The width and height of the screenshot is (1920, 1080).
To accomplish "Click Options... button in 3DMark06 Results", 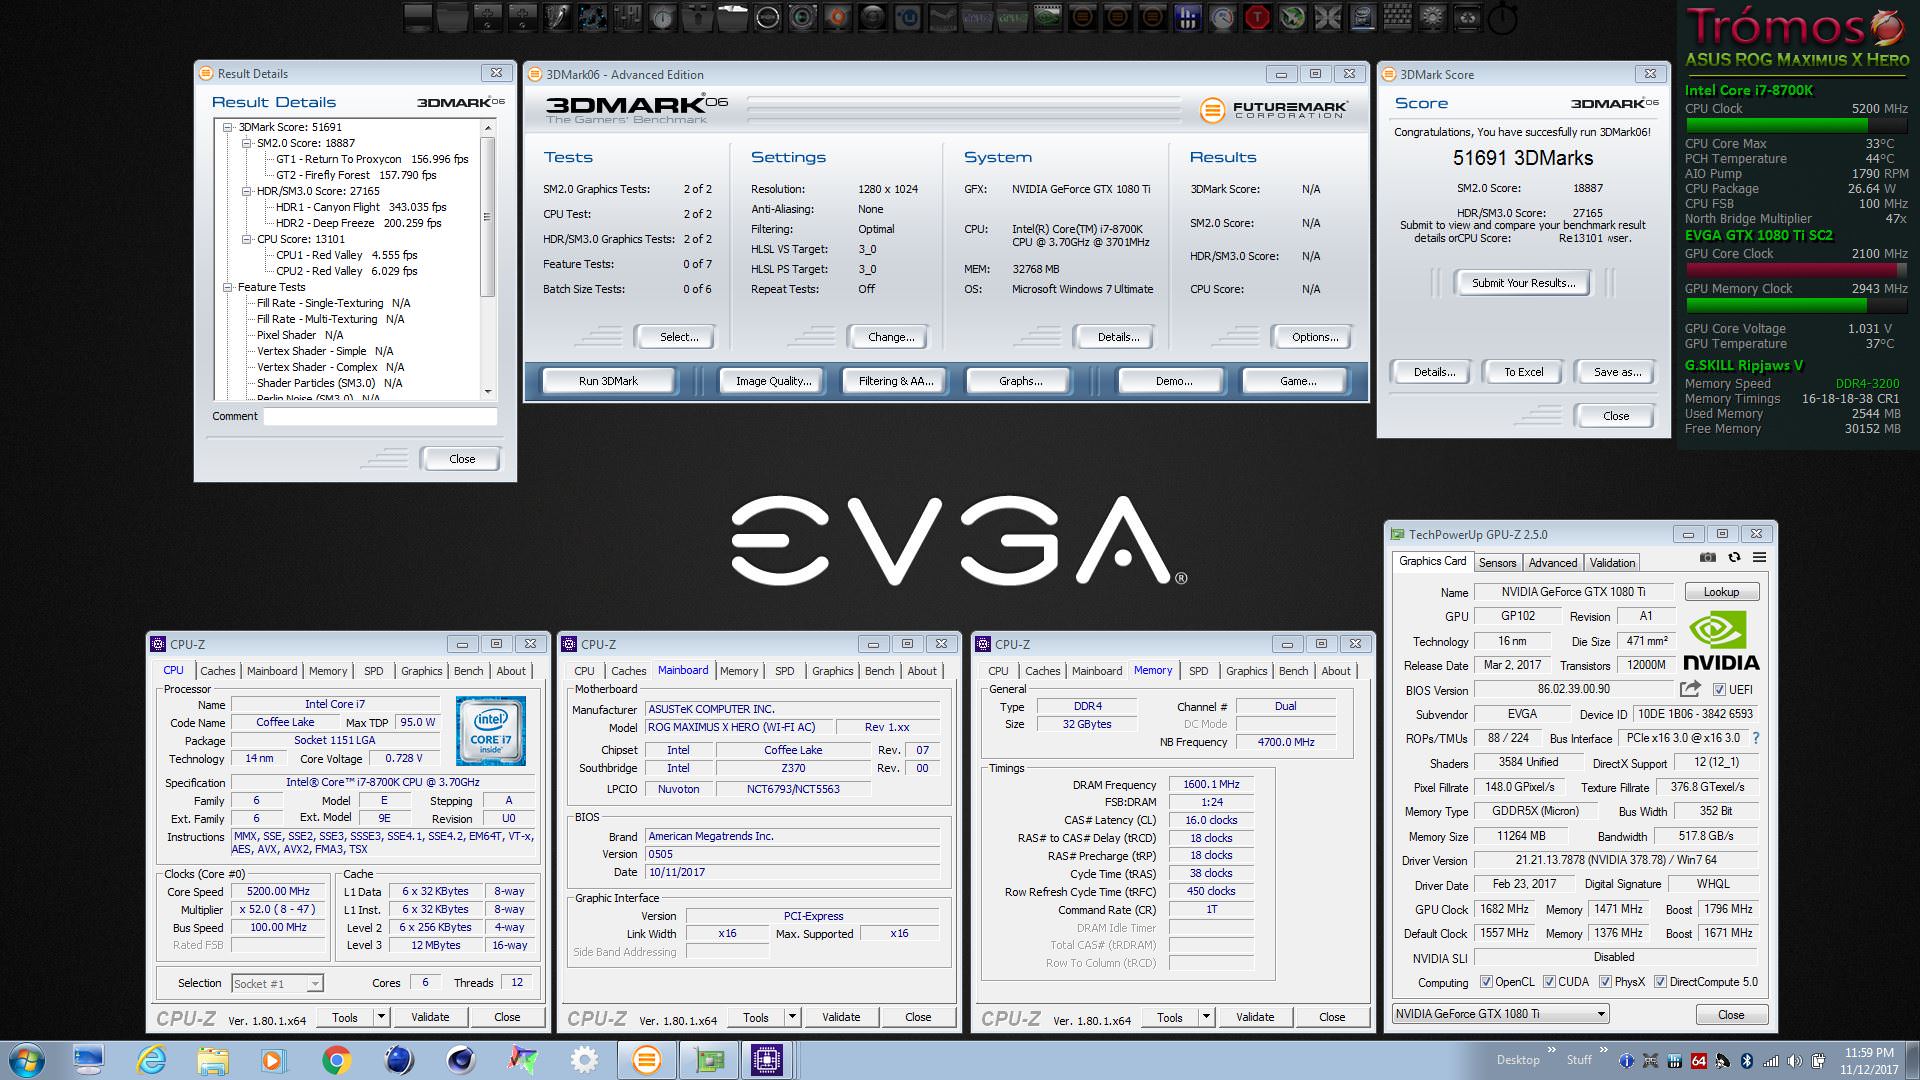I will point(1314,337).
